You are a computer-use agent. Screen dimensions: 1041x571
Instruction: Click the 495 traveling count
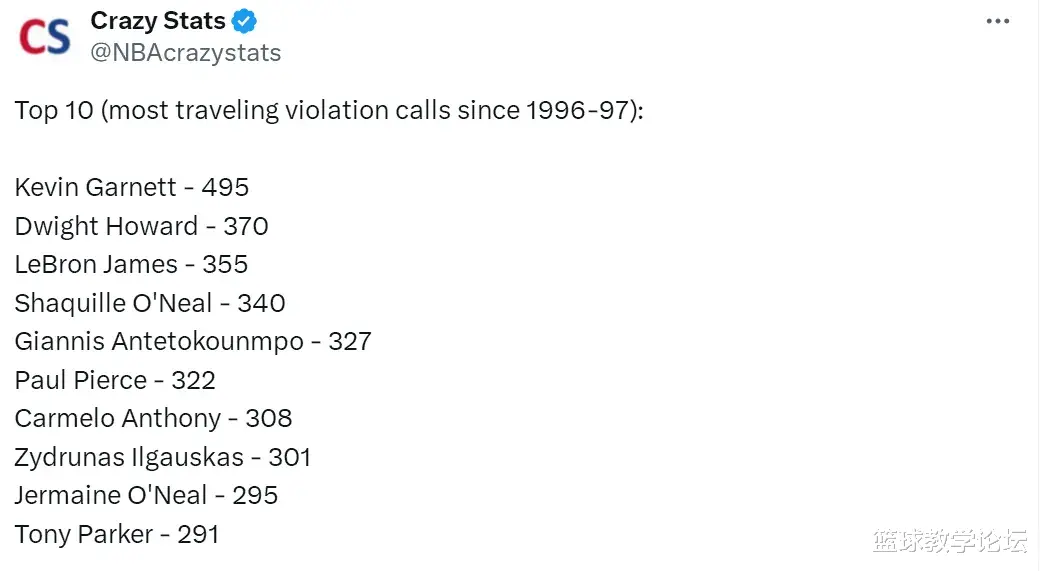click(225, 187)
